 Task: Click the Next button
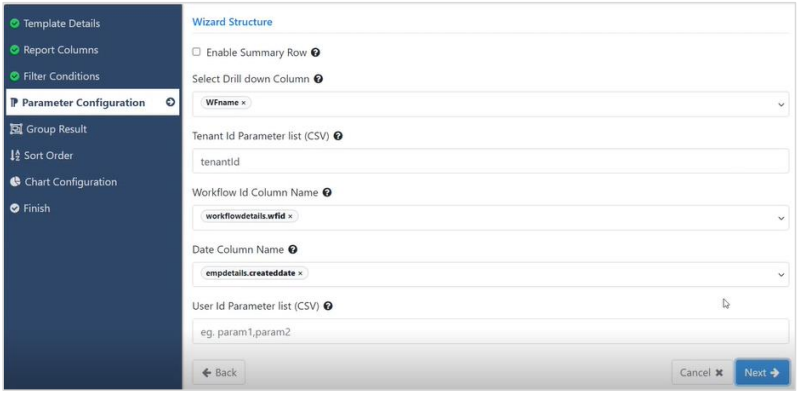point(762,373)
